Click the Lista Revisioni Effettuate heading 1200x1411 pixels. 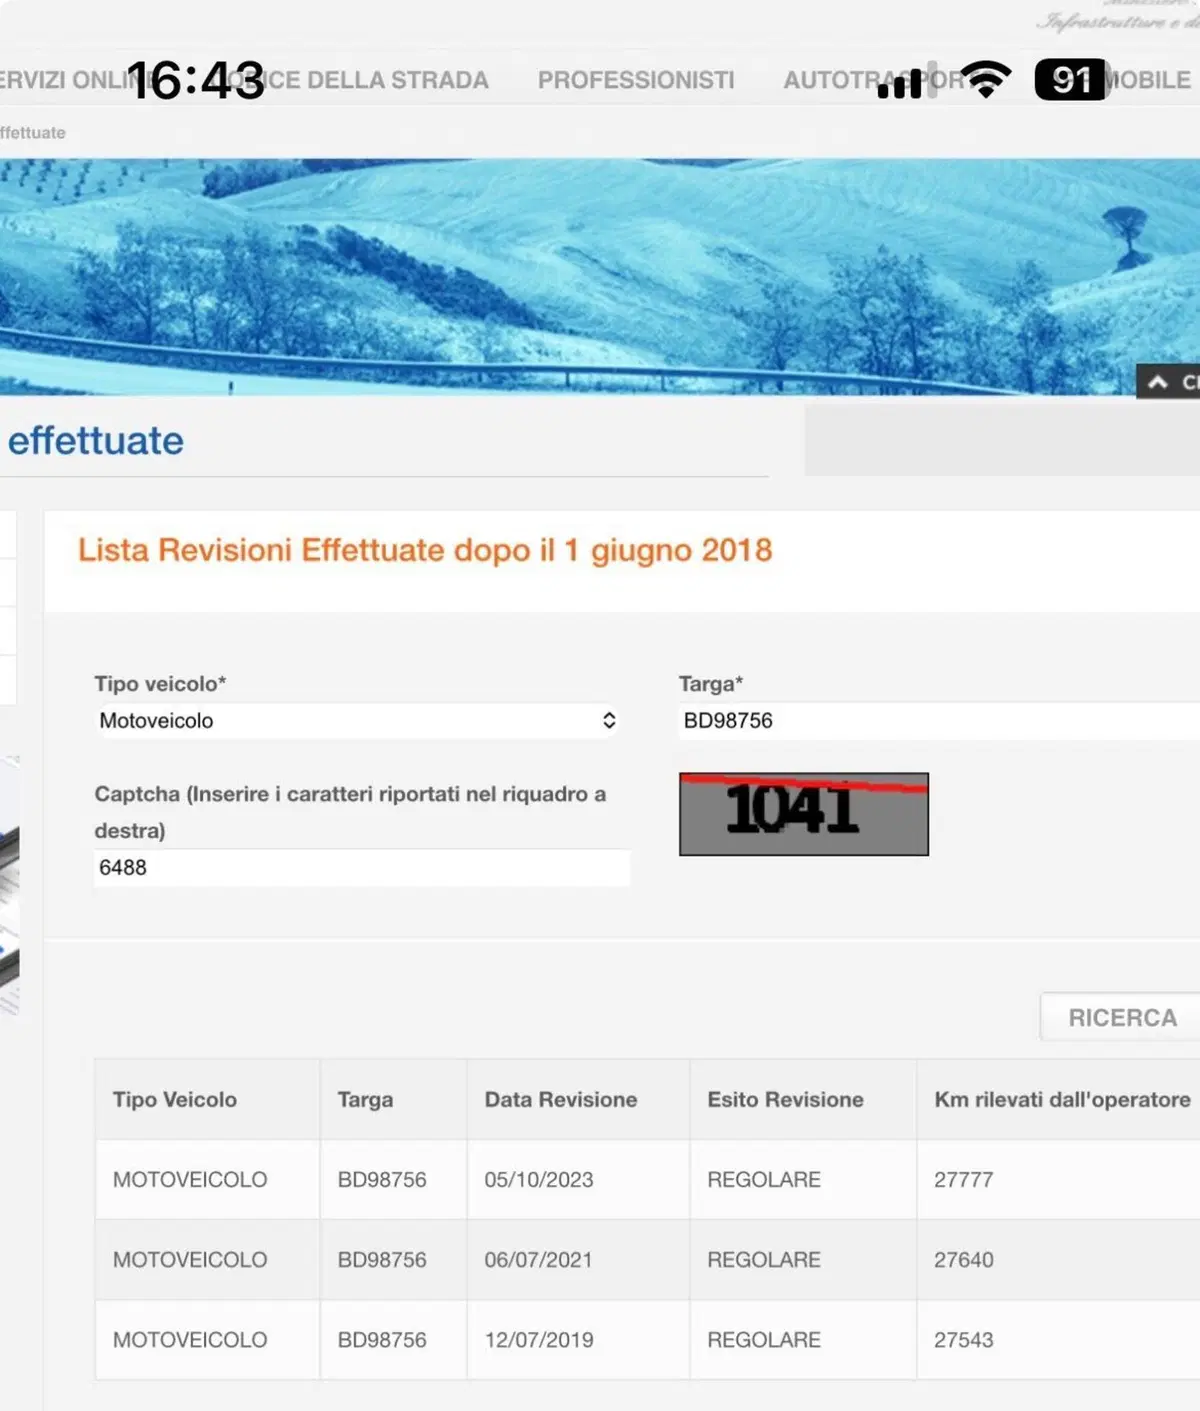pyautogui.click(x=425, y=550)
